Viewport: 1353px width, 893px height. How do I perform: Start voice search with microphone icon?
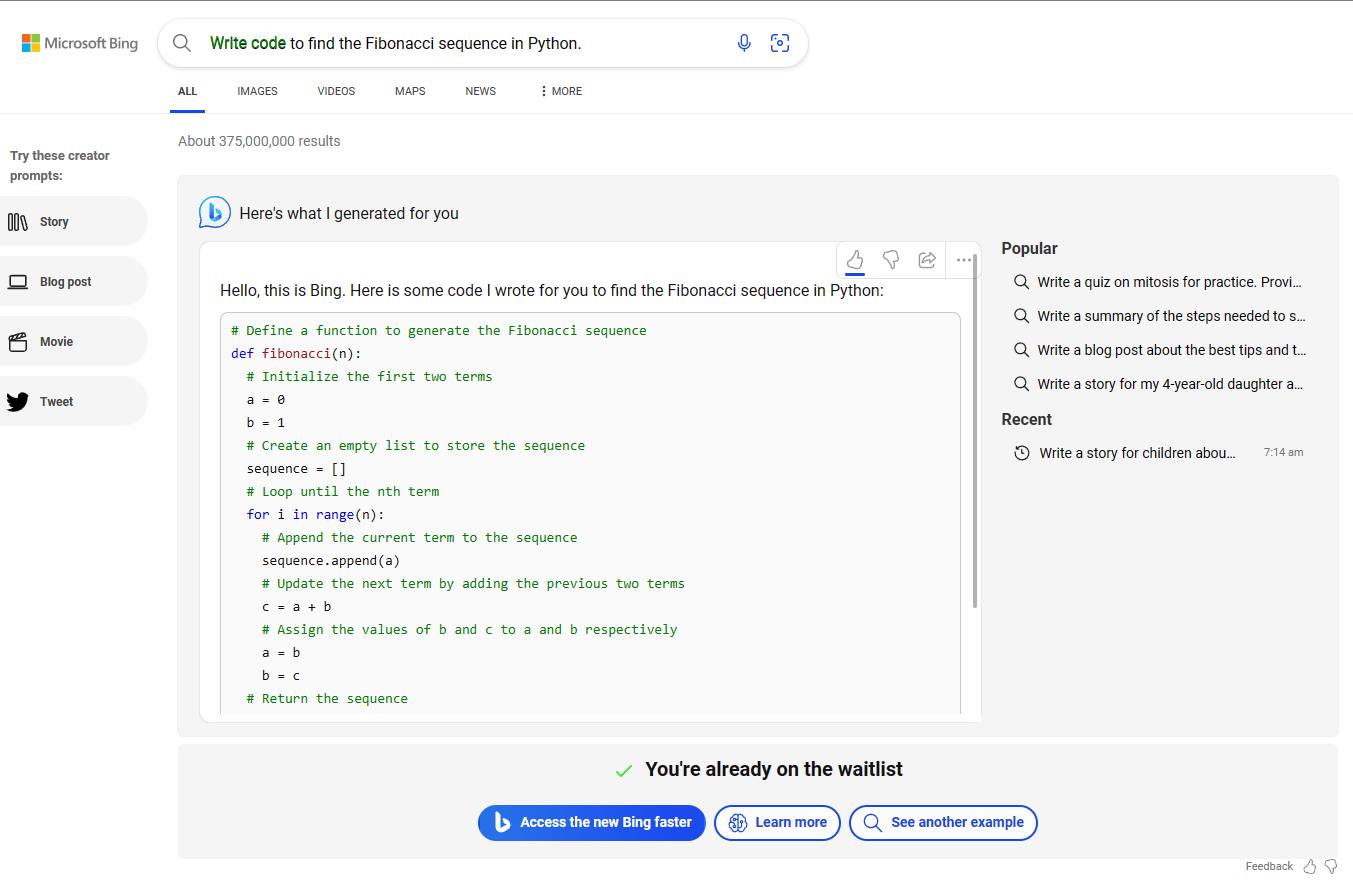(x=744, y=43)
